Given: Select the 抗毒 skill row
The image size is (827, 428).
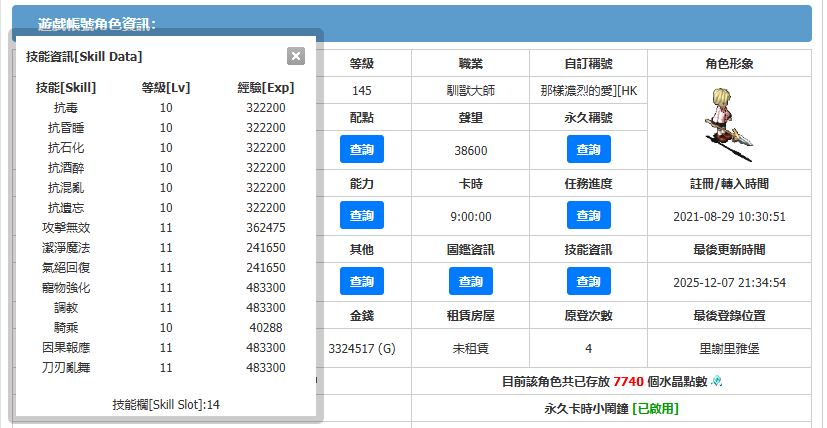Looking at the screenshot, I should point(166,108).
